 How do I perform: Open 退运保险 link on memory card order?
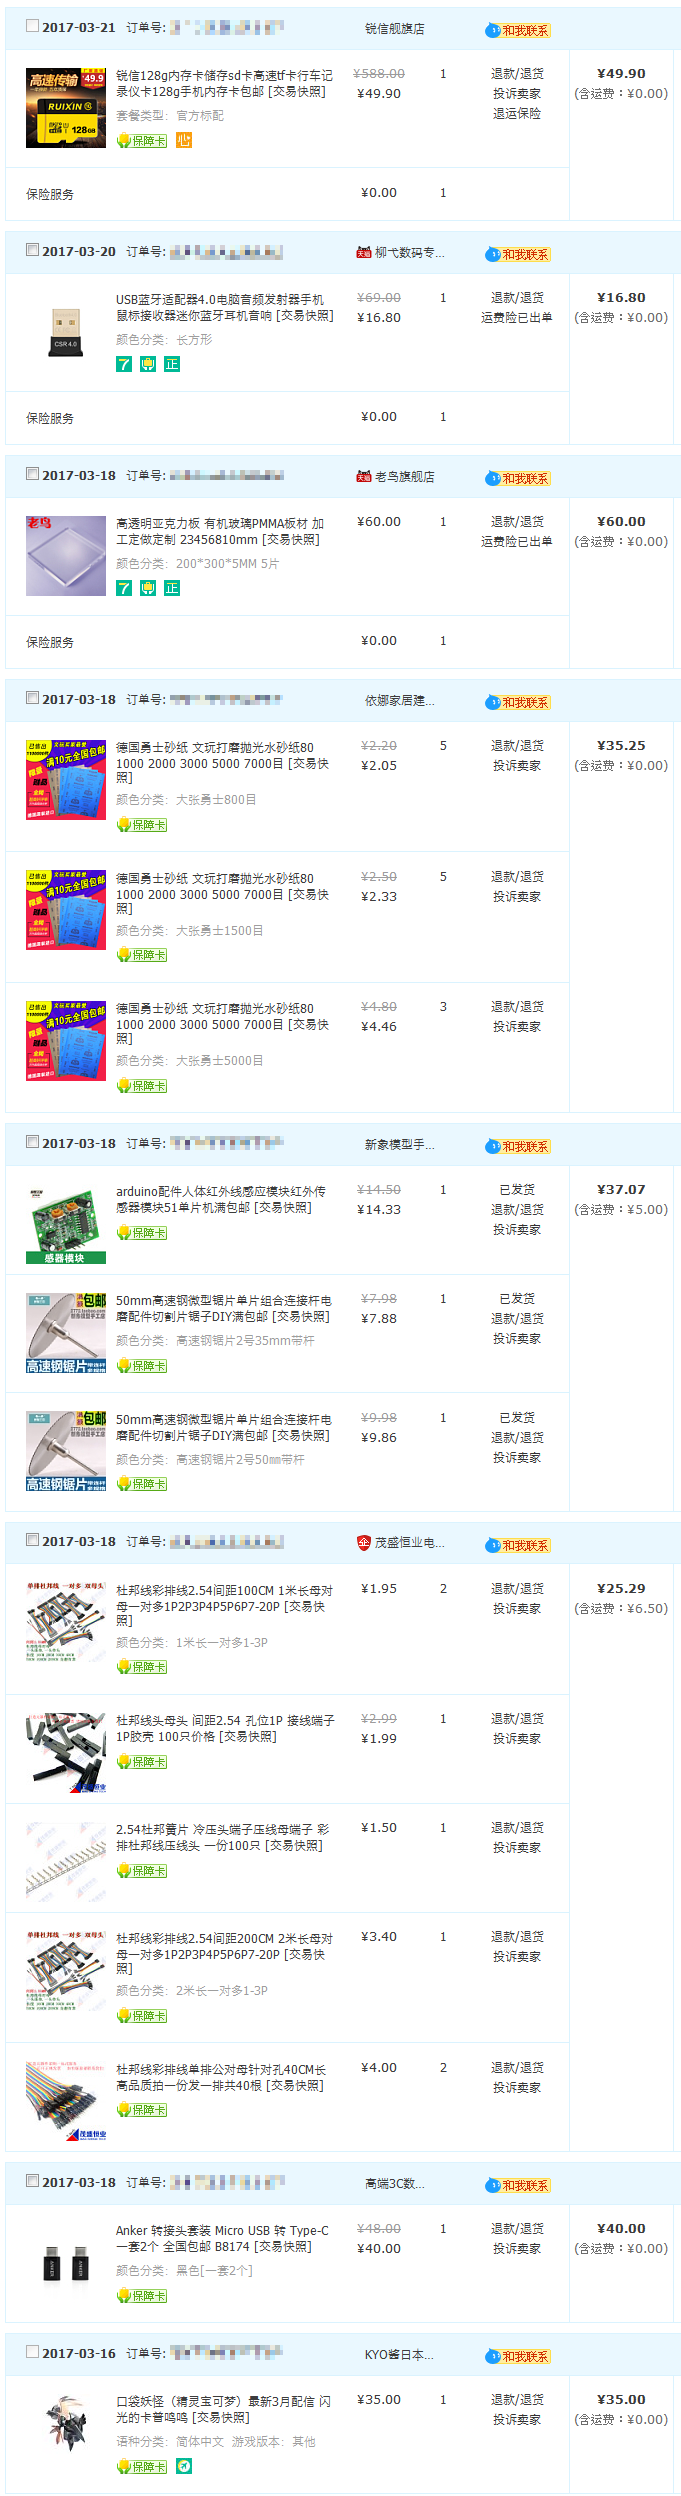tap(517, 114)
